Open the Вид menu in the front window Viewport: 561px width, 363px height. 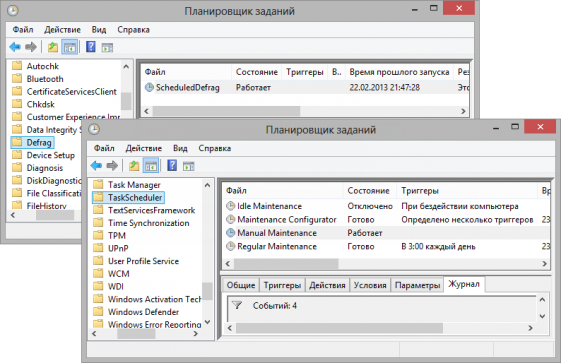pyautogui.click(x=180, y=148)
